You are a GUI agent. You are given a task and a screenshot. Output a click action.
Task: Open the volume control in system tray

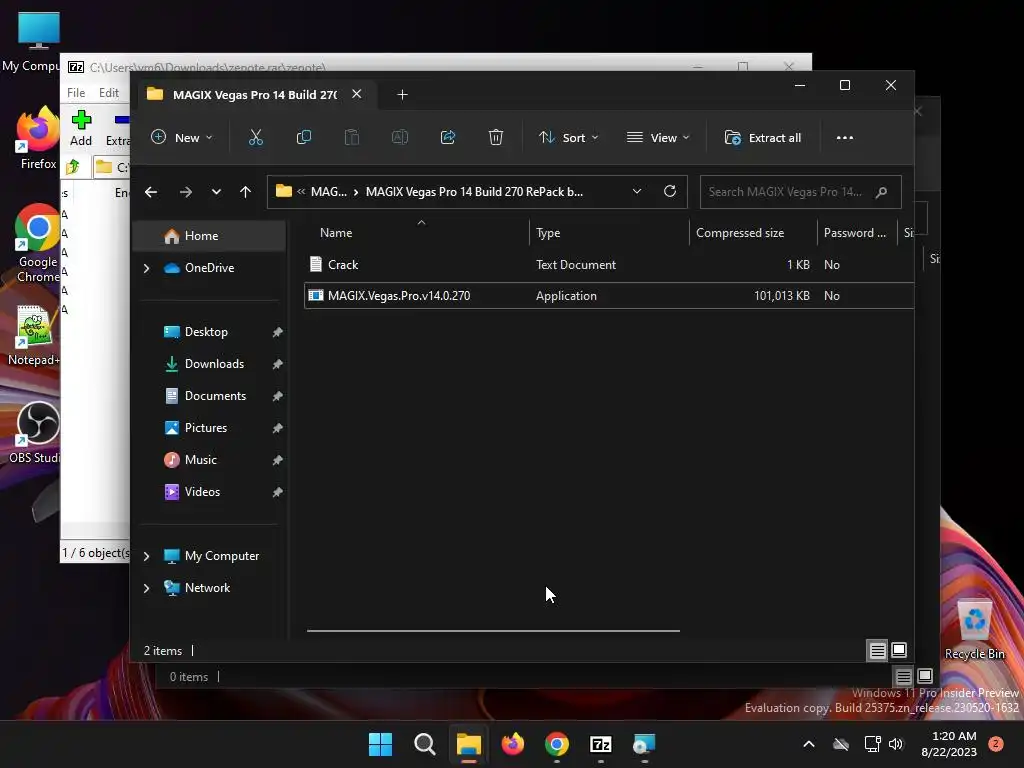(896, 744)
